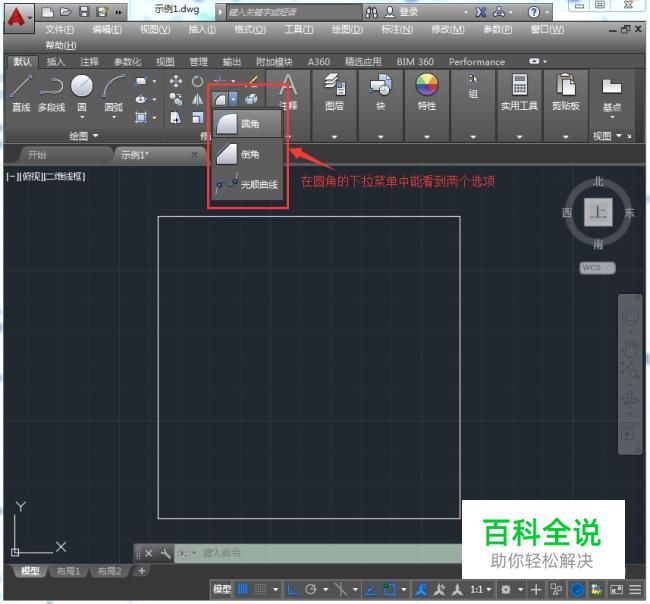Click the Fillet icon in the ribbon
This screenshot has width=650, height=604.
pyautogui.click(x=220, y=99)
